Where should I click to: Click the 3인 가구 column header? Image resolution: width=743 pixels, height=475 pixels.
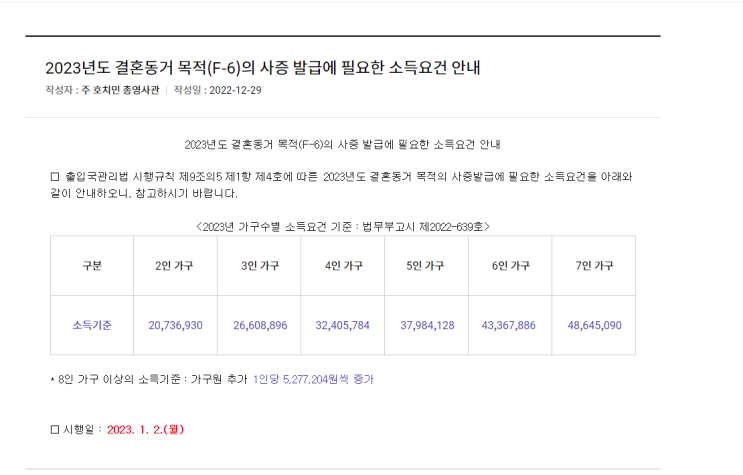click(x=260, y=265)
